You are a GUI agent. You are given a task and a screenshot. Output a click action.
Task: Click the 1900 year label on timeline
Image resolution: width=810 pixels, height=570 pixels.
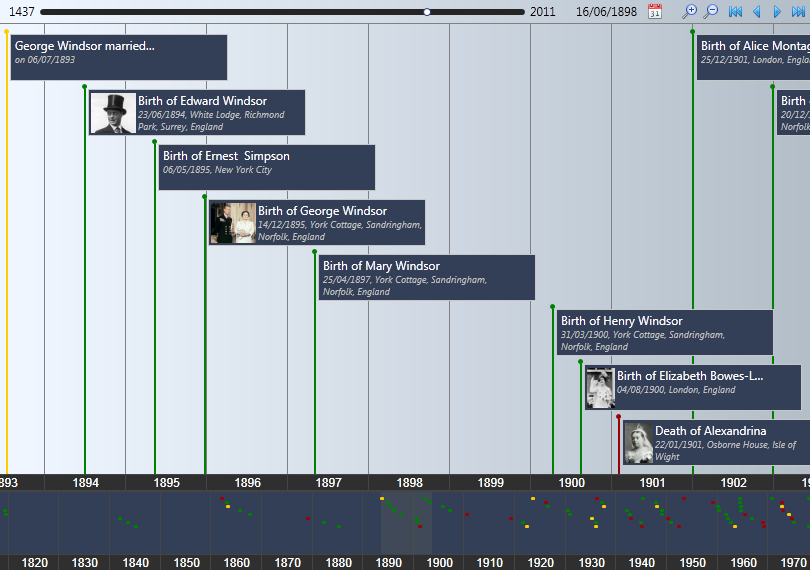[572, 483]
